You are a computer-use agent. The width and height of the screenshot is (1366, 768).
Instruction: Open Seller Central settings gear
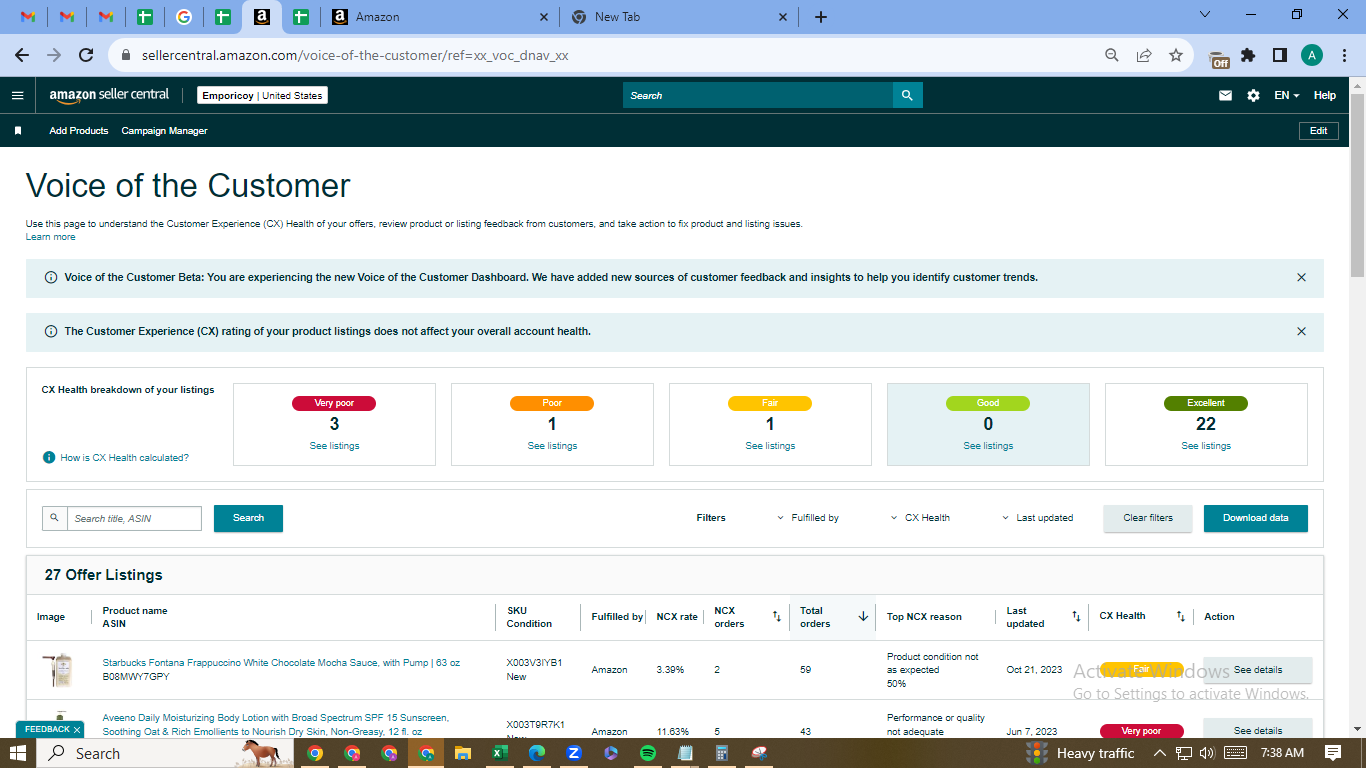tap(1254, 96)
